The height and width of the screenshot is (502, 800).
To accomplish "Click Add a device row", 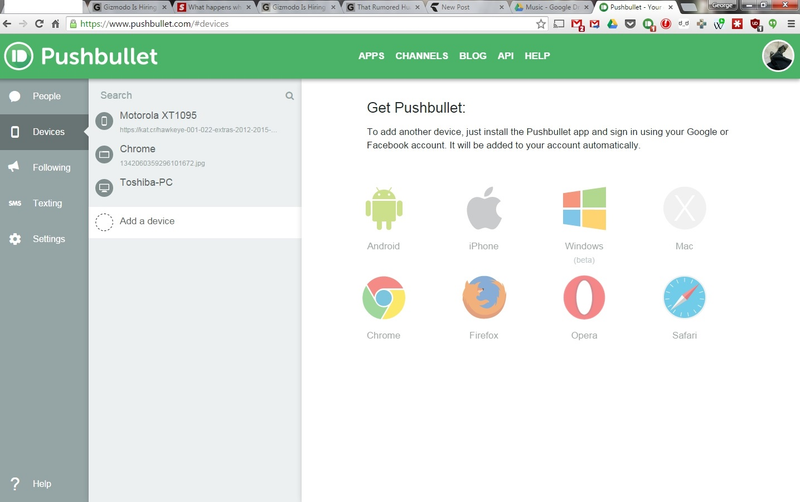I will (x=195, y=222).
